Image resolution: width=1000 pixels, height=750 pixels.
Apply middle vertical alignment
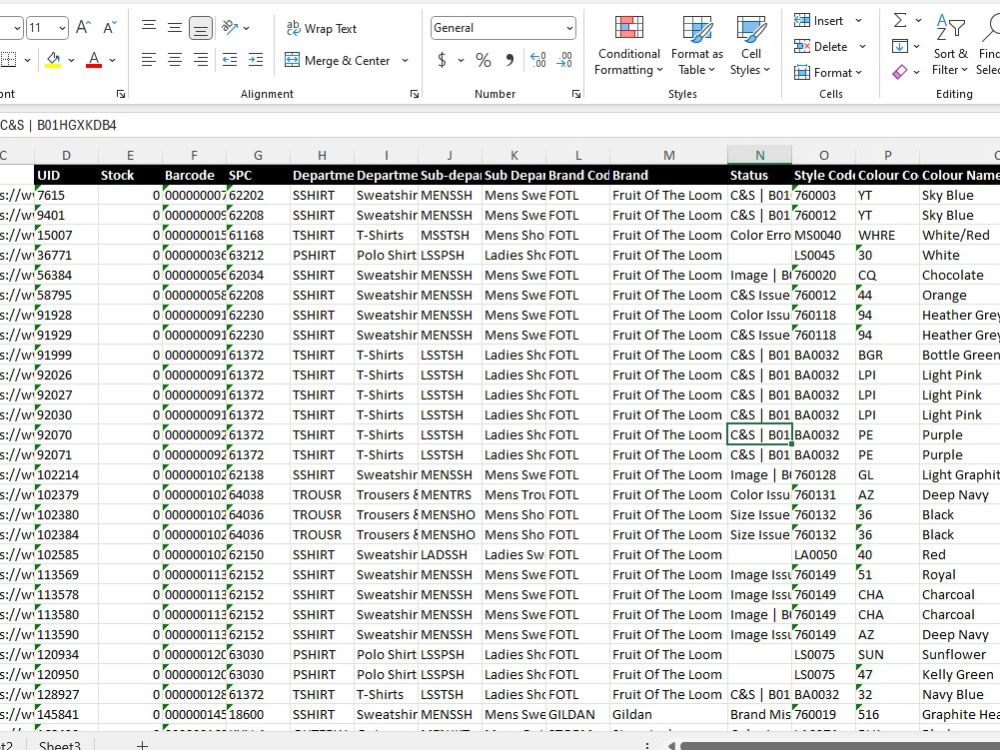coord(174,27)
